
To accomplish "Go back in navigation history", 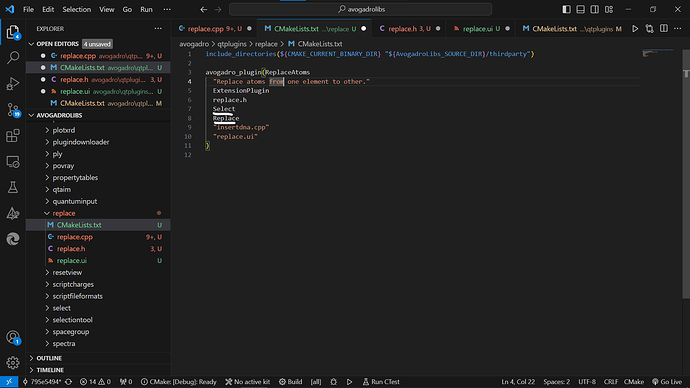I will click(204, 9).
